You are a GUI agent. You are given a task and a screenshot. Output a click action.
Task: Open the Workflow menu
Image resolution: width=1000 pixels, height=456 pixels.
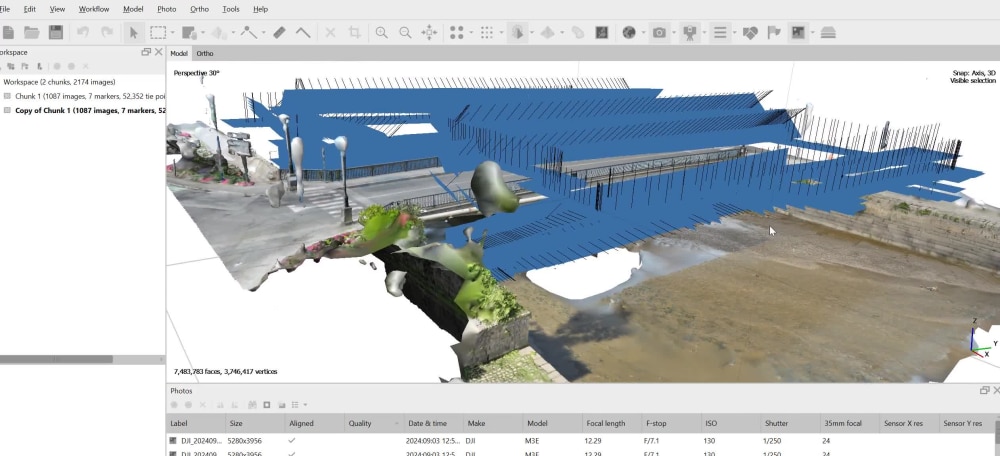point(94,9)
